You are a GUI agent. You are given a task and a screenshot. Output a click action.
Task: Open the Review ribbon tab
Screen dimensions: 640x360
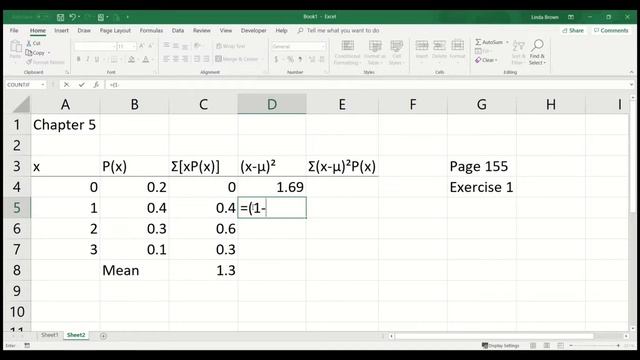pos(202,31)
